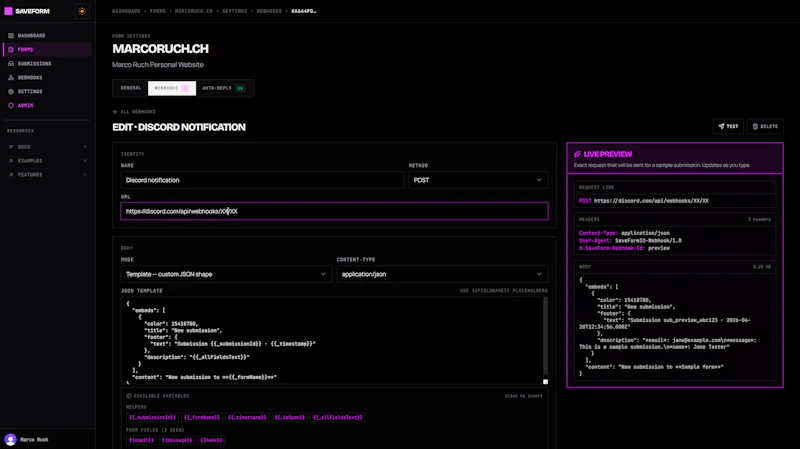The height and width of the screenshot is (449, 800).
Task: Click the paper plane icon on Test
Action: pos(721,126)
